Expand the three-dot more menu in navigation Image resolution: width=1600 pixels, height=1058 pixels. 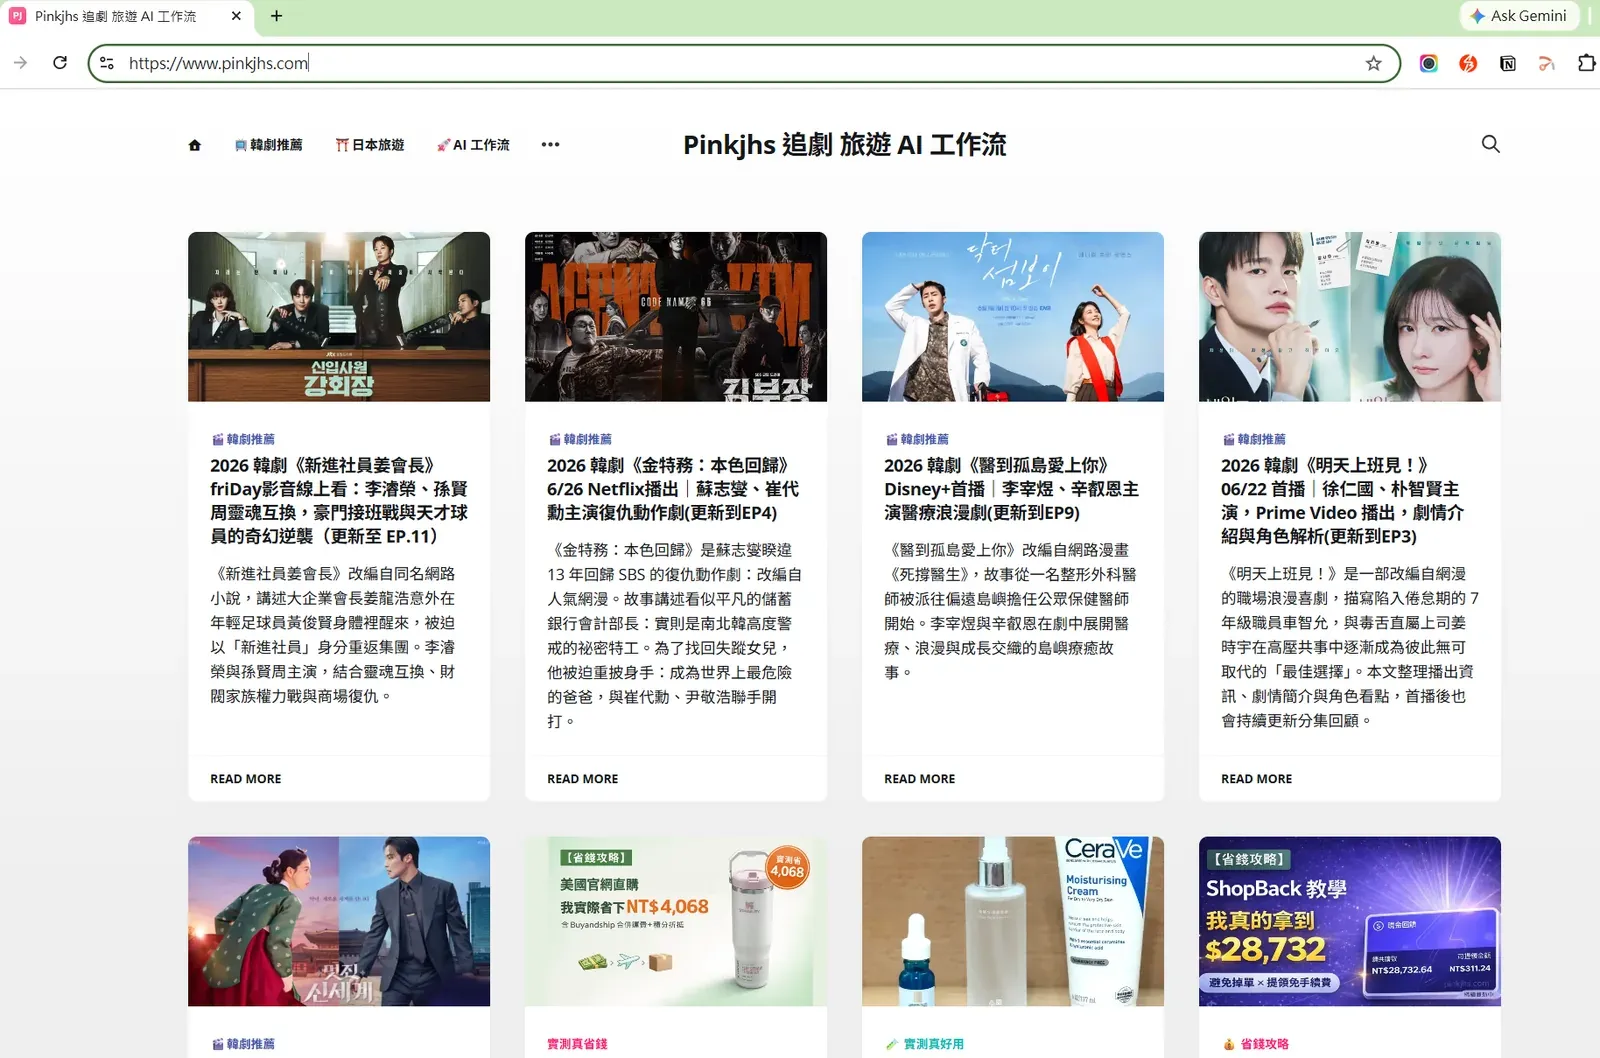tap(550, 145)
